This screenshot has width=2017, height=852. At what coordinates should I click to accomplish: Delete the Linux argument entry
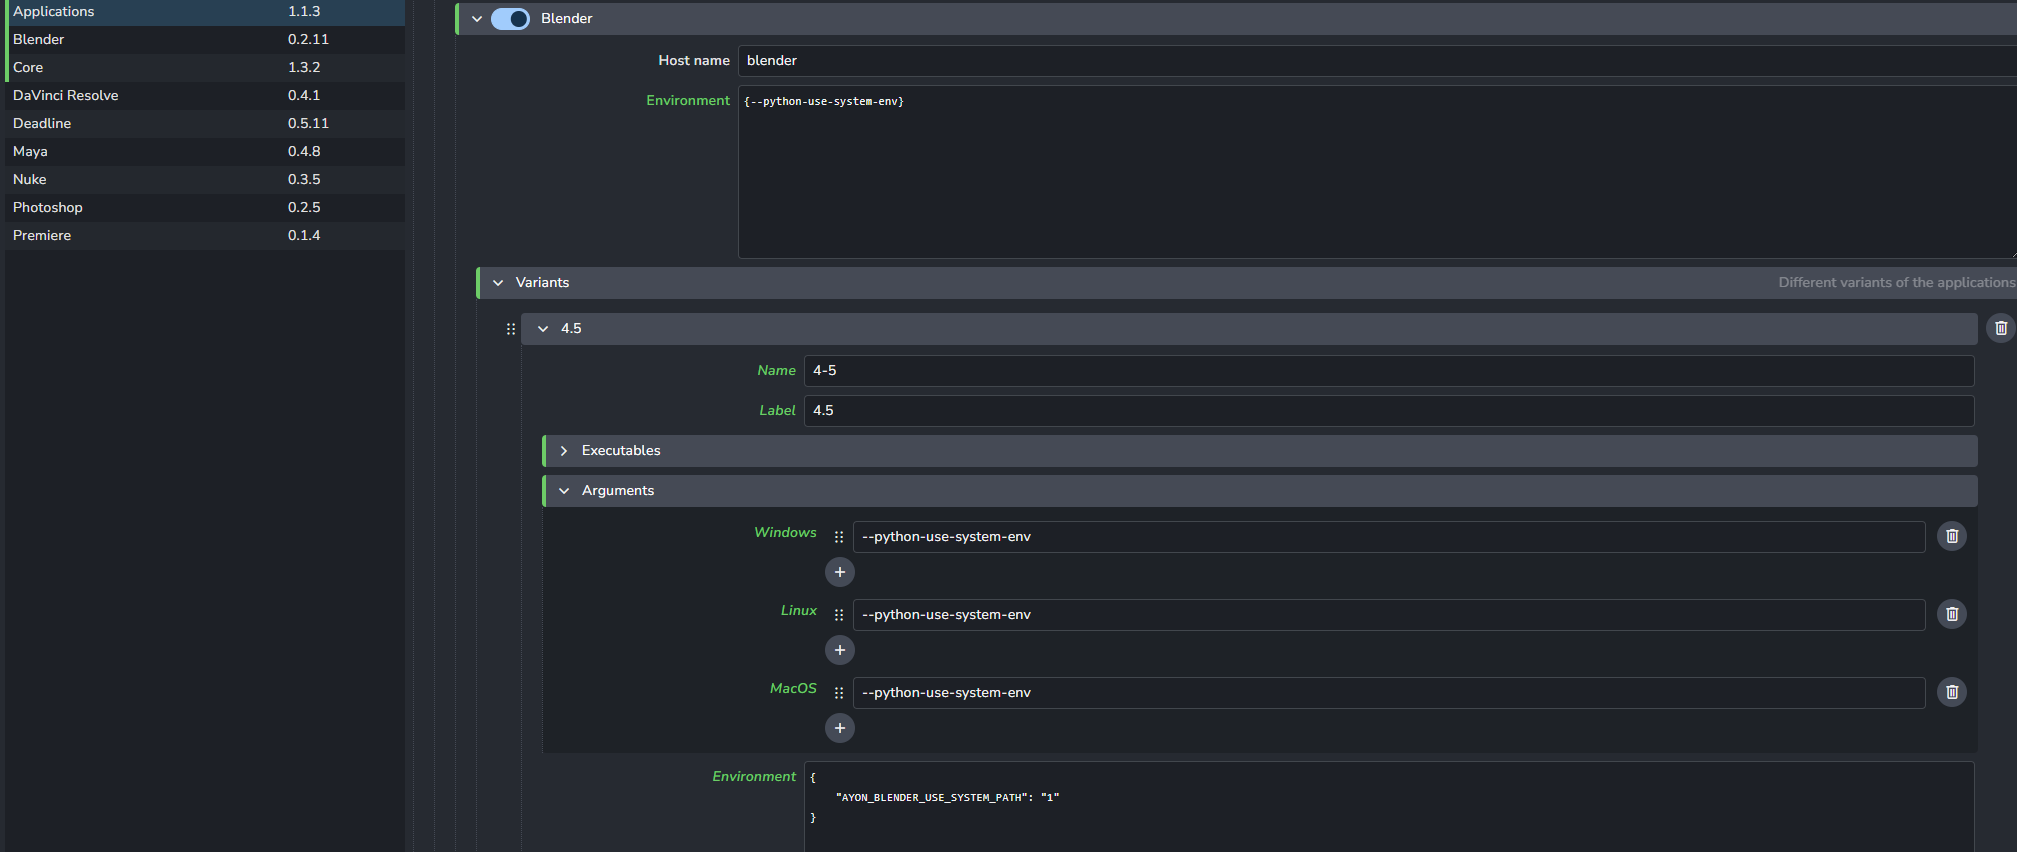[x=1951, y=614]
